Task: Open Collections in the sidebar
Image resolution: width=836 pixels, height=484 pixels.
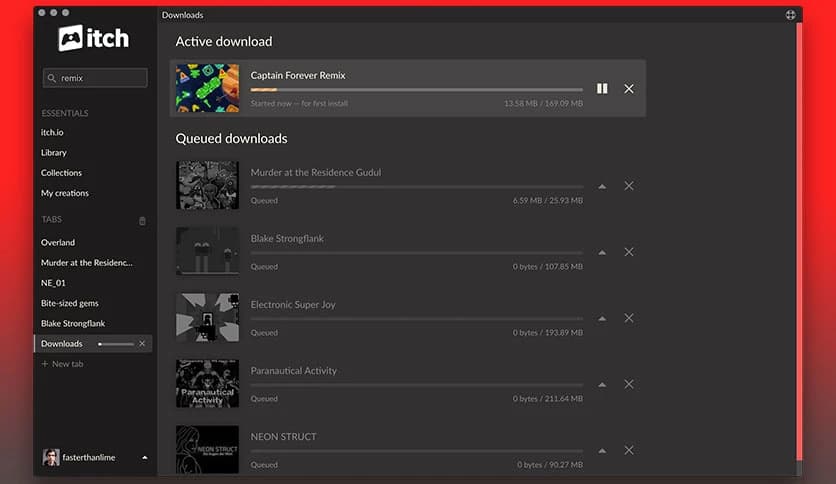Action: point(61,173)
